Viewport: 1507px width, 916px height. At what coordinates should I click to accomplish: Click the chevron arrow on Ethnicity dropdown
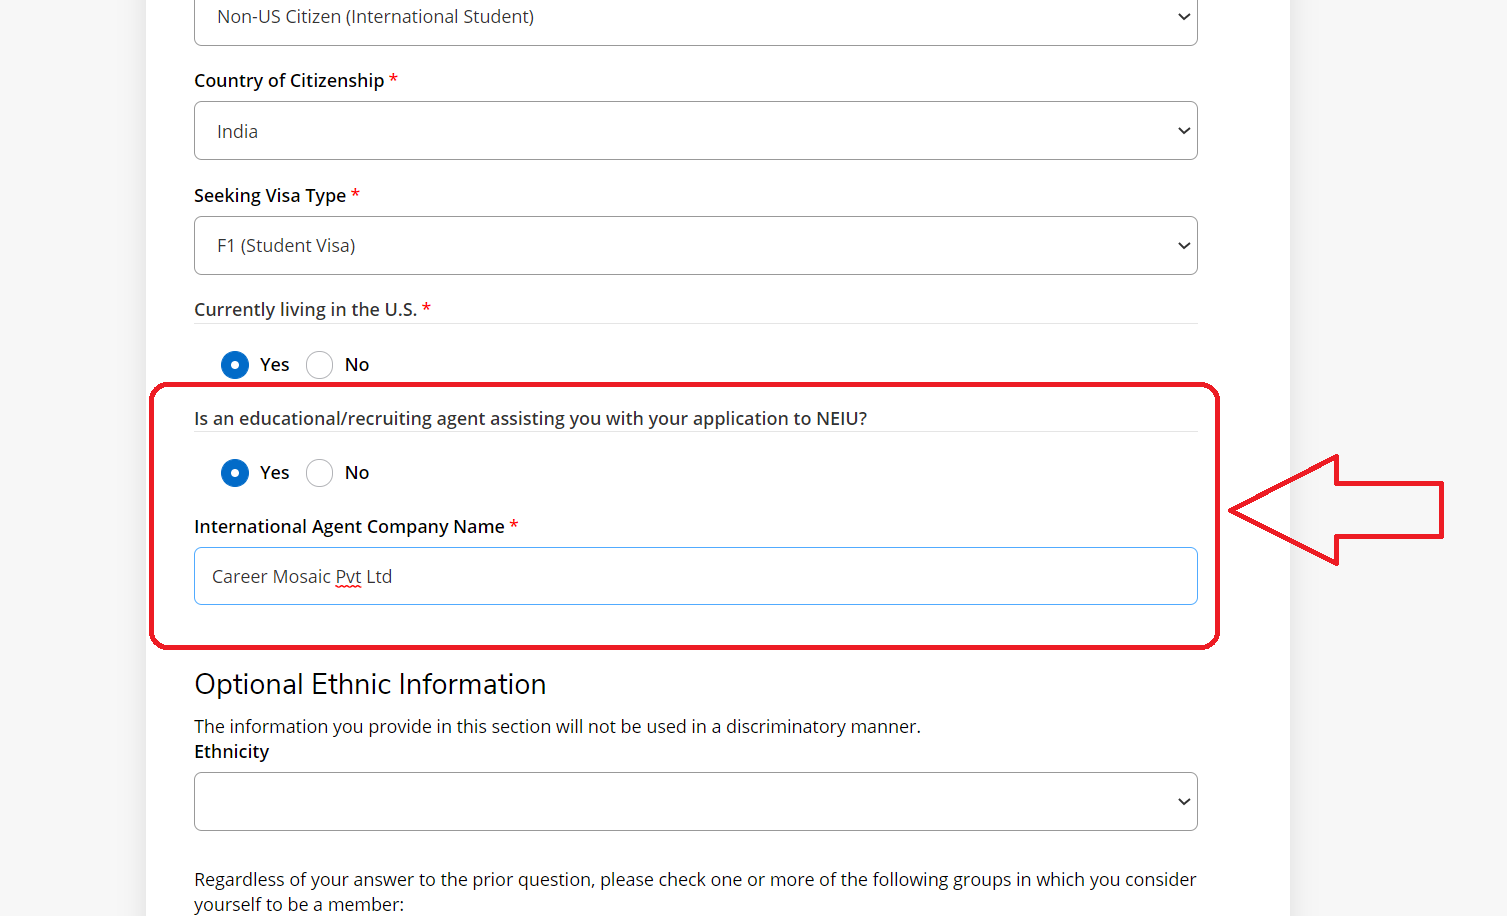(1184, 802)
